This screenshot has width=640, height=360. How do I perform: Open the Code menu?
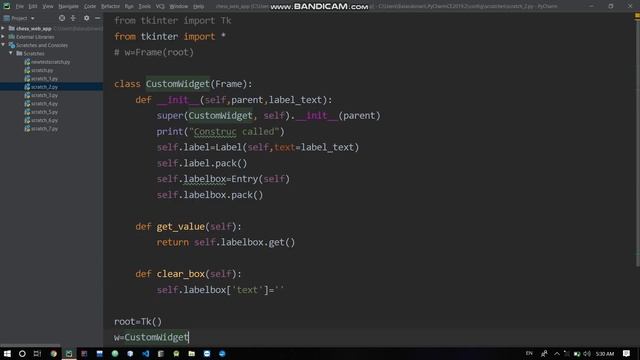[90, 7]
